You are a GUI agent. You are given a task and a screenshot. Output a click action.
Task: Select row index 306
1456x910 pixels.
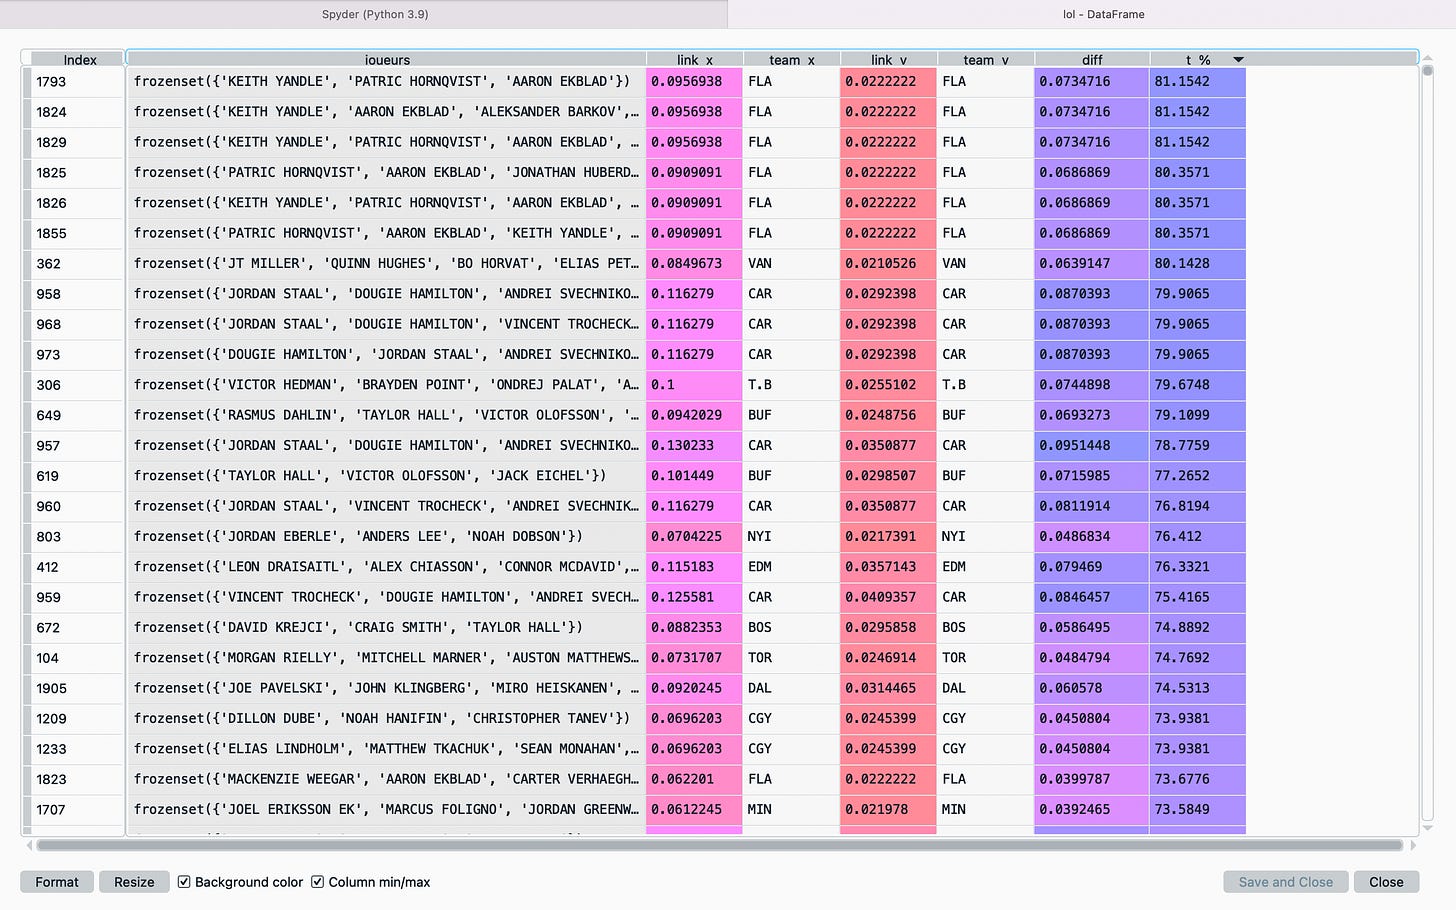76,385
